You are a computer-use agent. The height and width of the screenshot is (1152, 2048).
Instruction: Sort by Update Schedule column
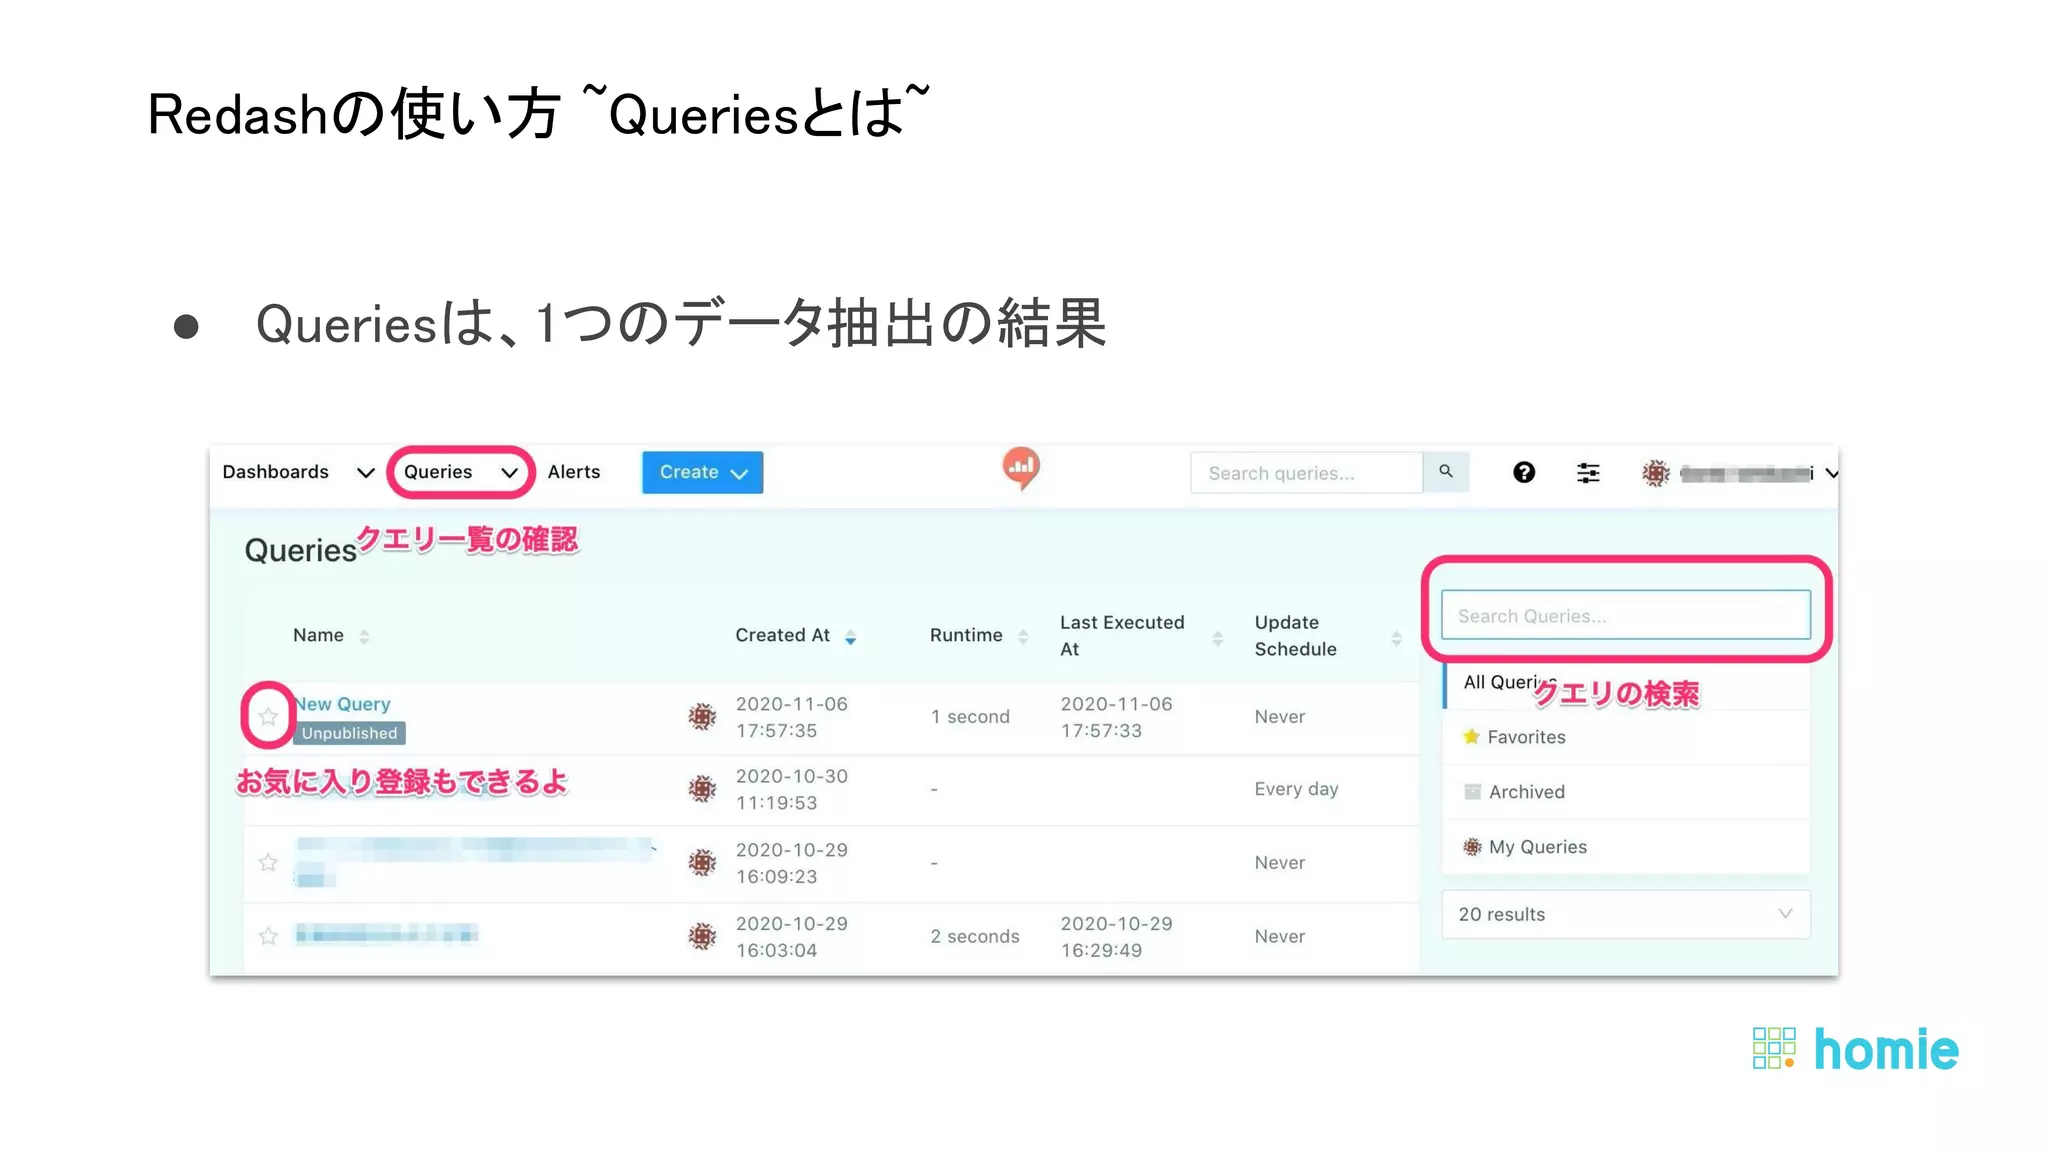click(x=1328, y=636)
